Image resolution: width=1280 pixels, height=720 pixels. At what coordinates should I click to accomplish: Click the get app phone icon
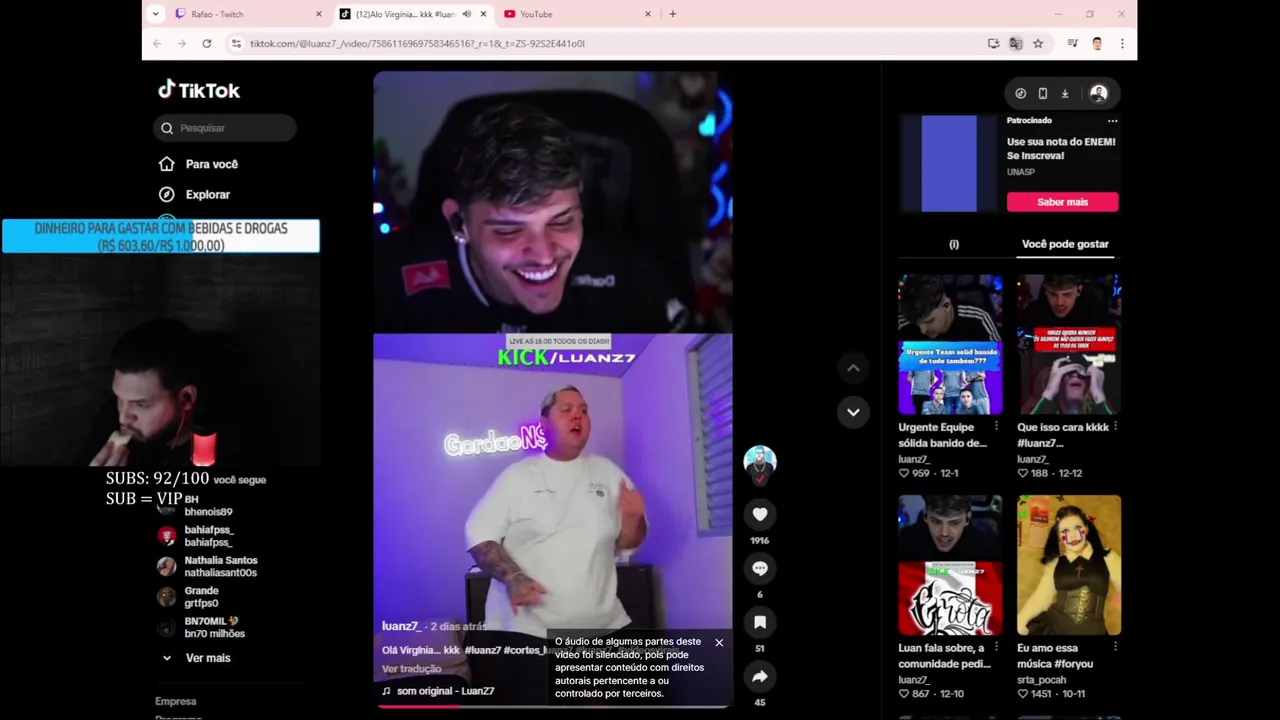1042,93
